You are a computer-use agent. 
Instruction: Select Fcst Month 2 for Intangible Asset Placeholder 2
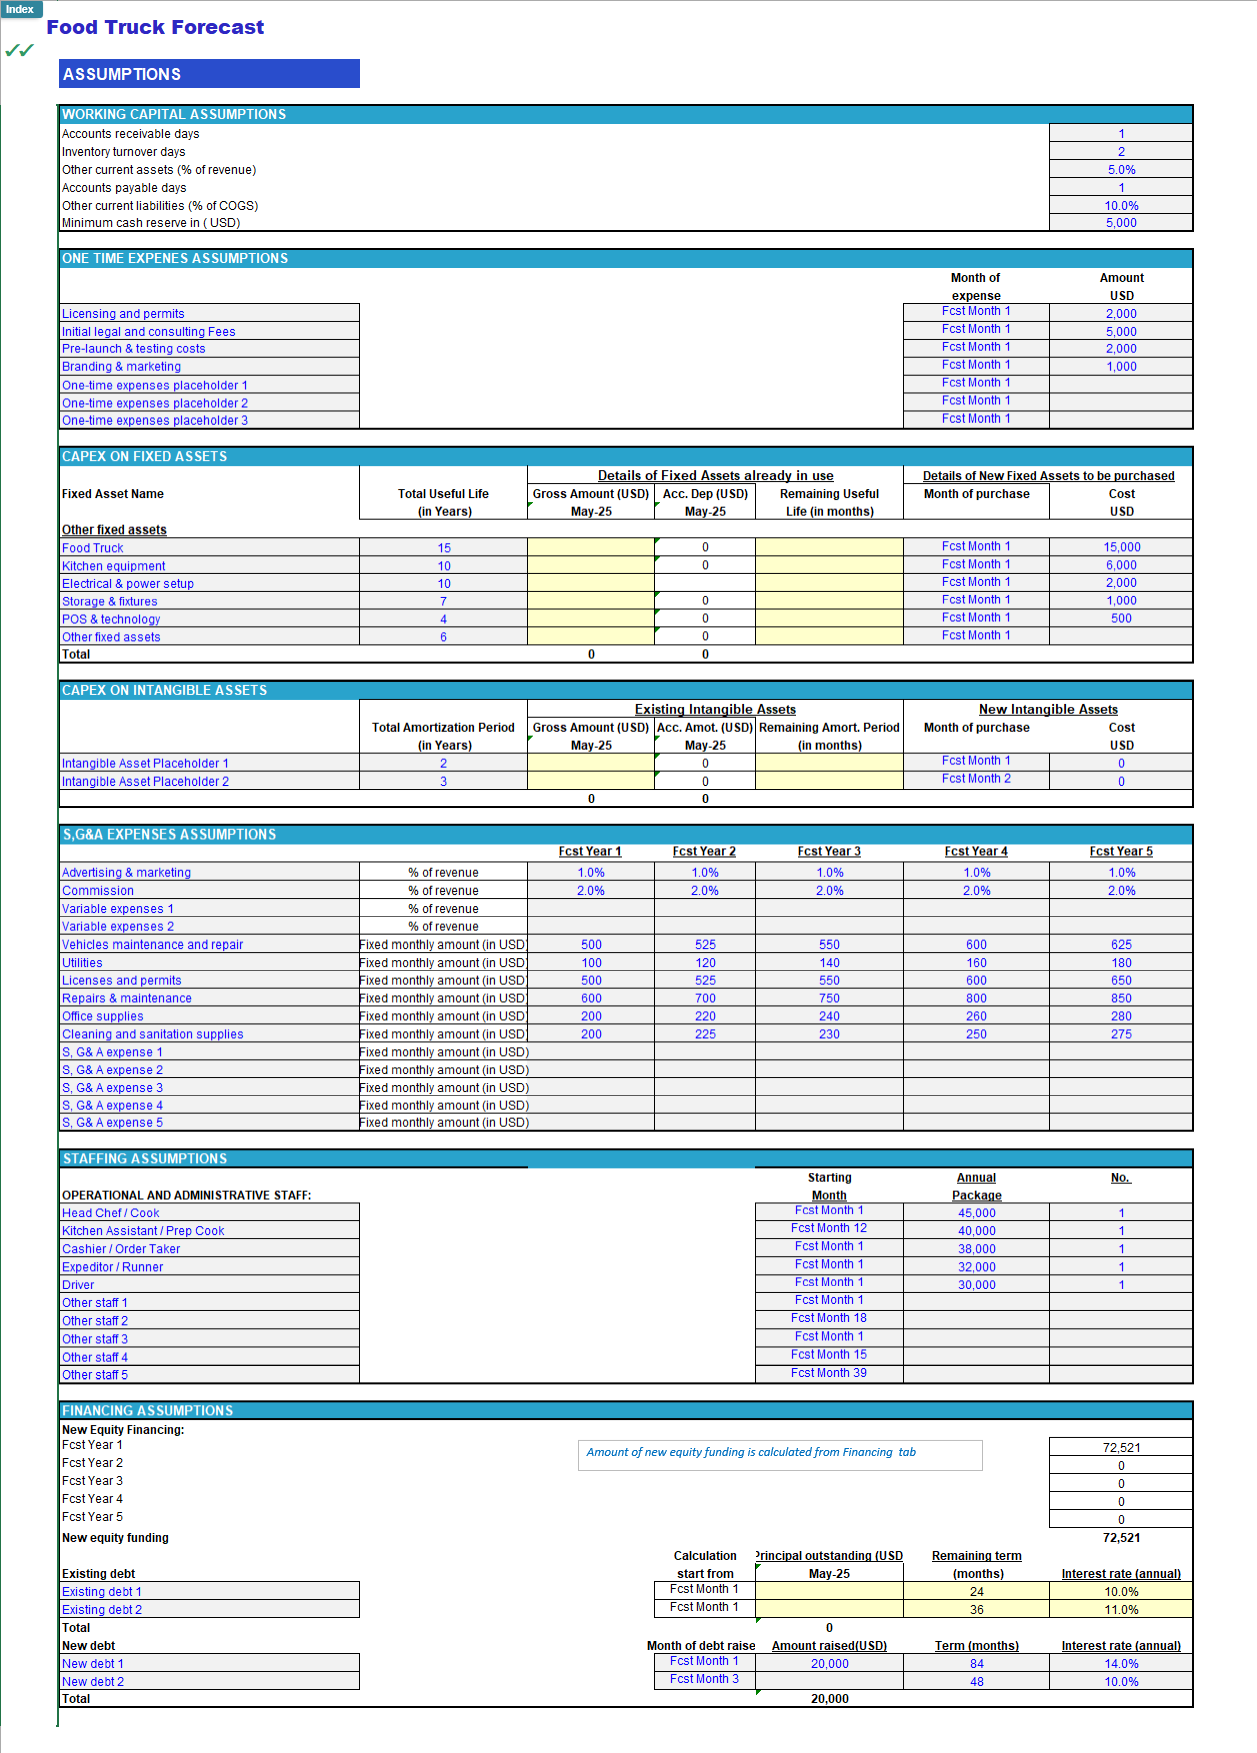click(x=976, y=779)
